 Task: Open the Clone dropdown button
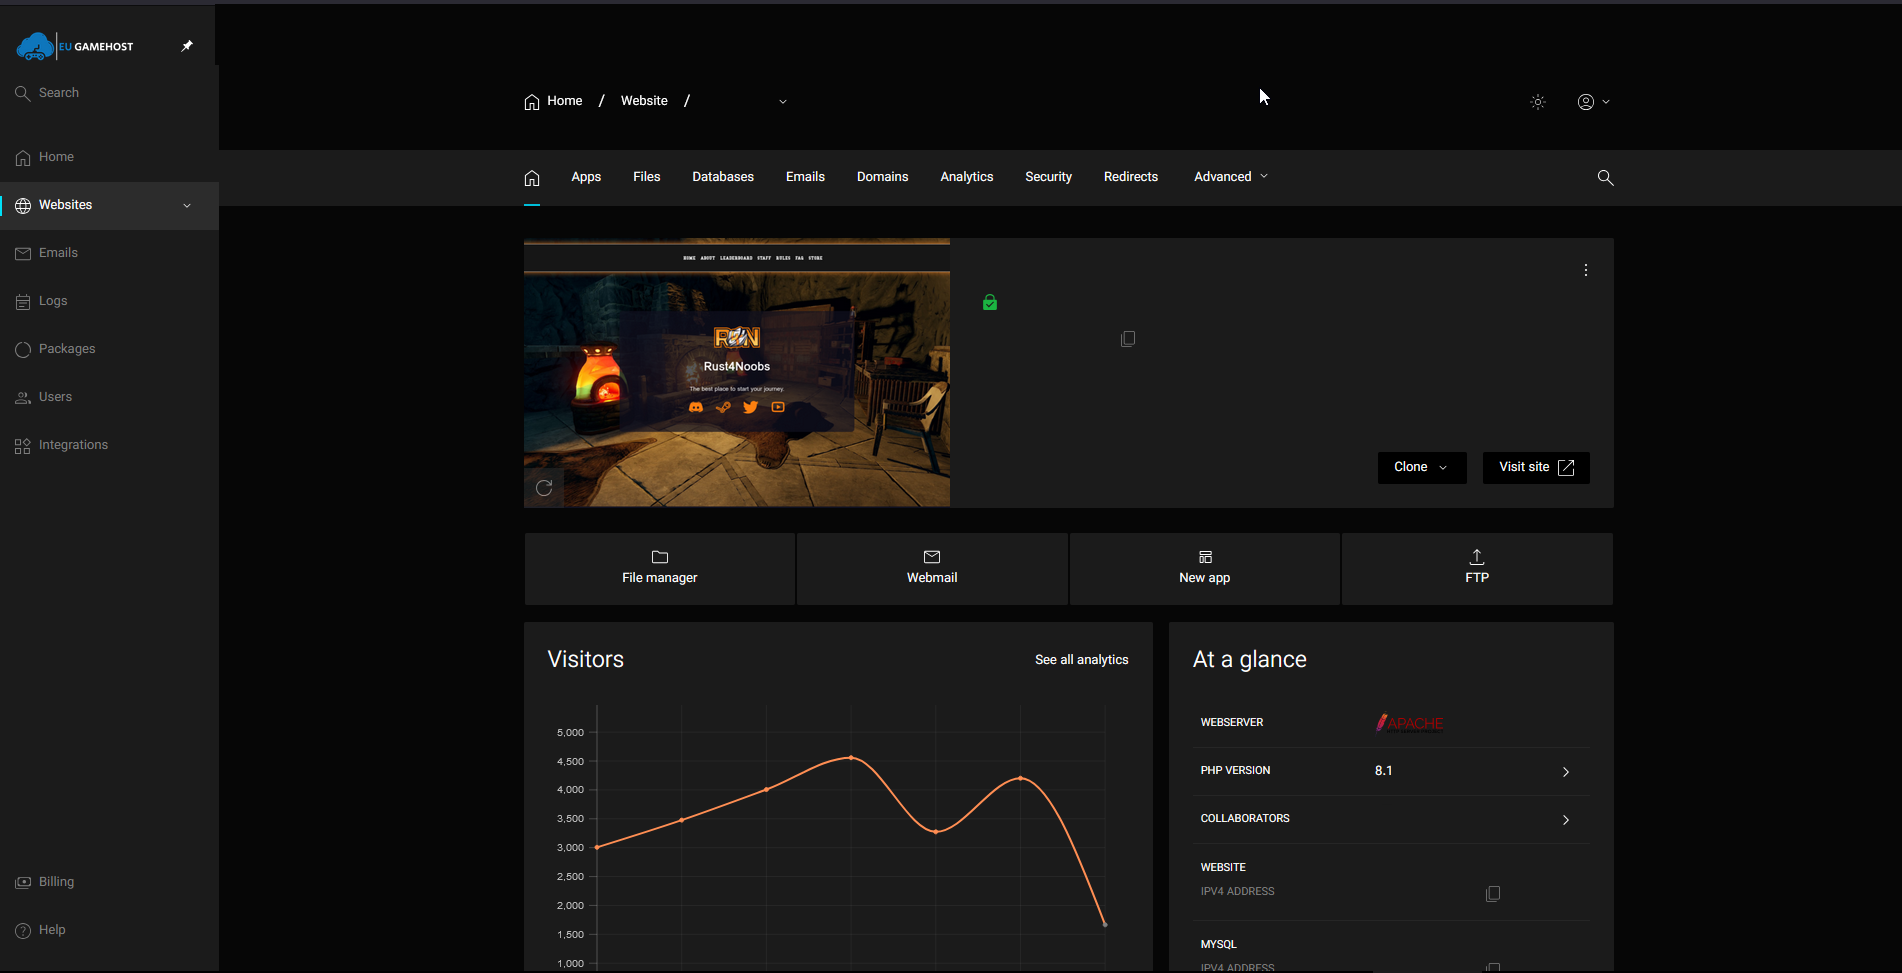pyautogui.click(x=1422, y=468)
